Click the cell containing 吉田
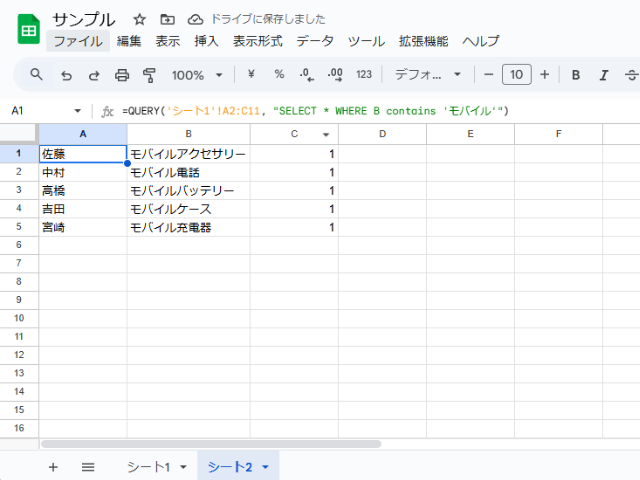 point(83,209)
